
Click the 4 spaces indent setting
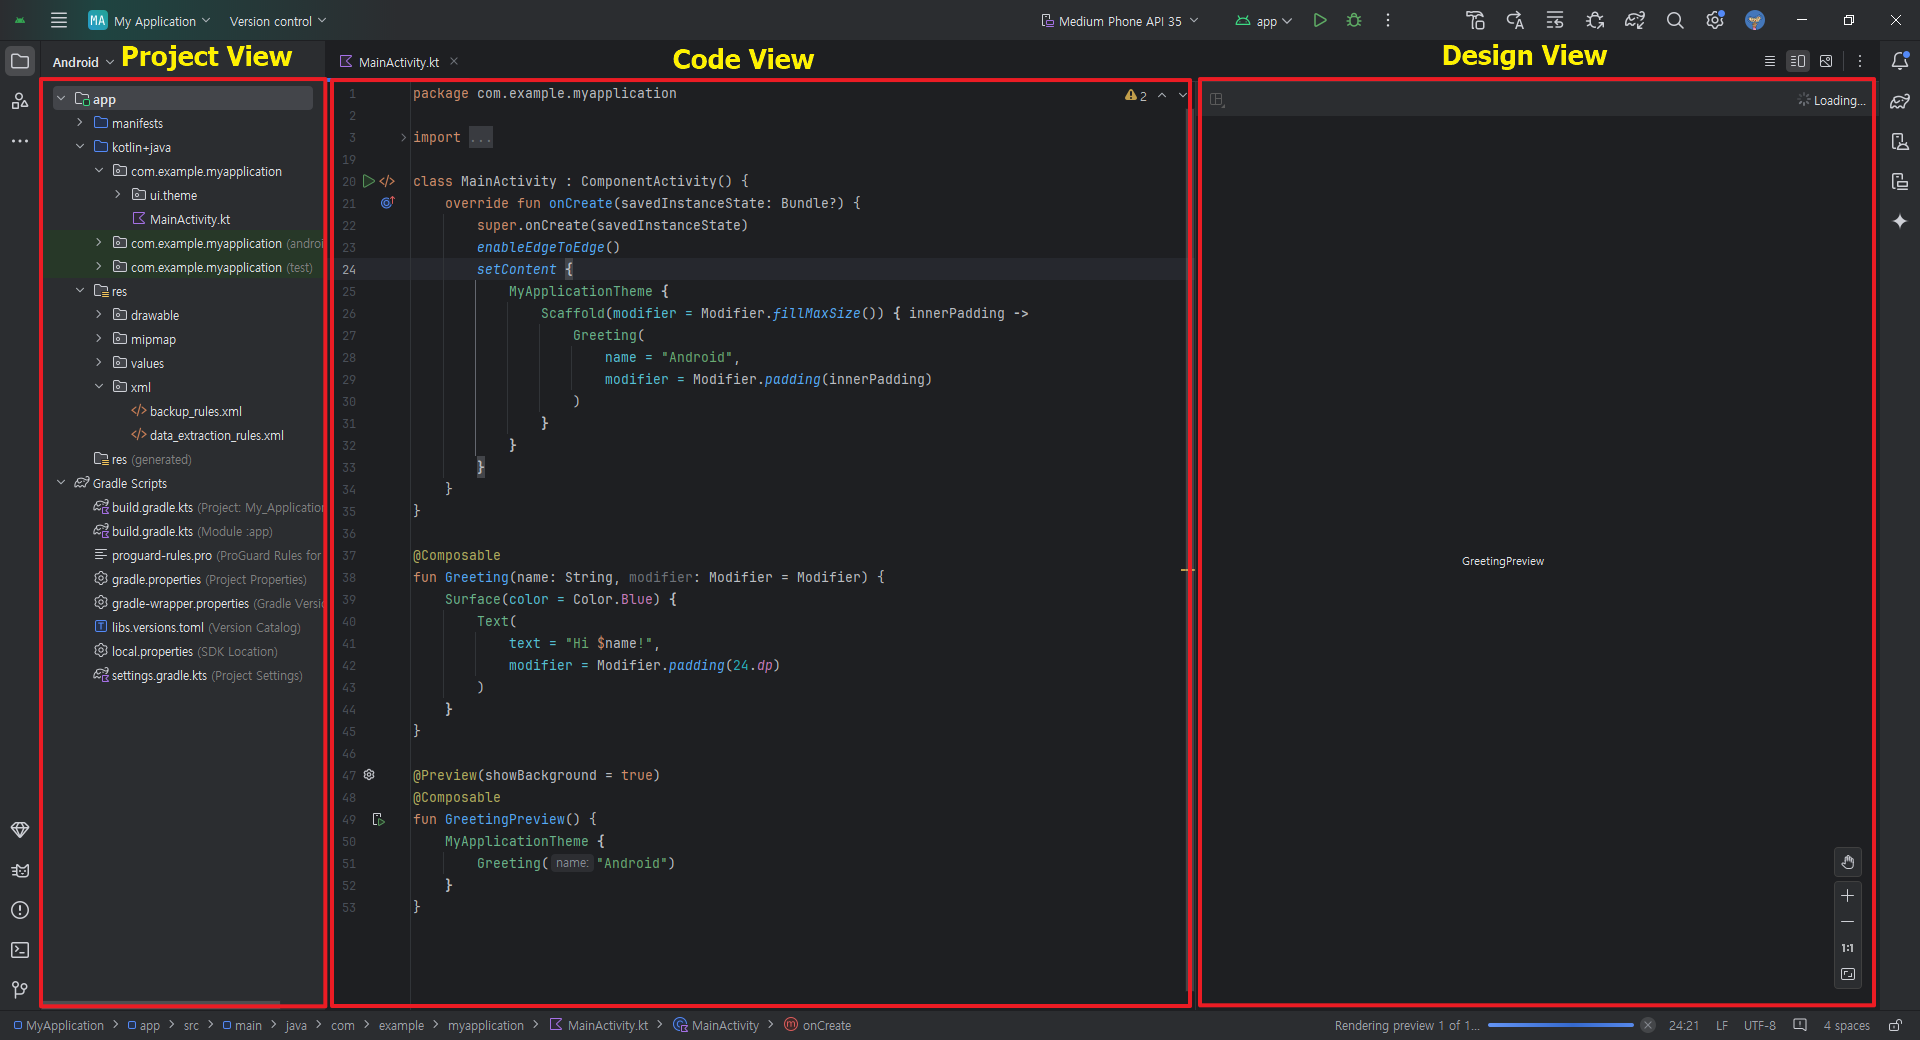[x=1846, y=1025]
